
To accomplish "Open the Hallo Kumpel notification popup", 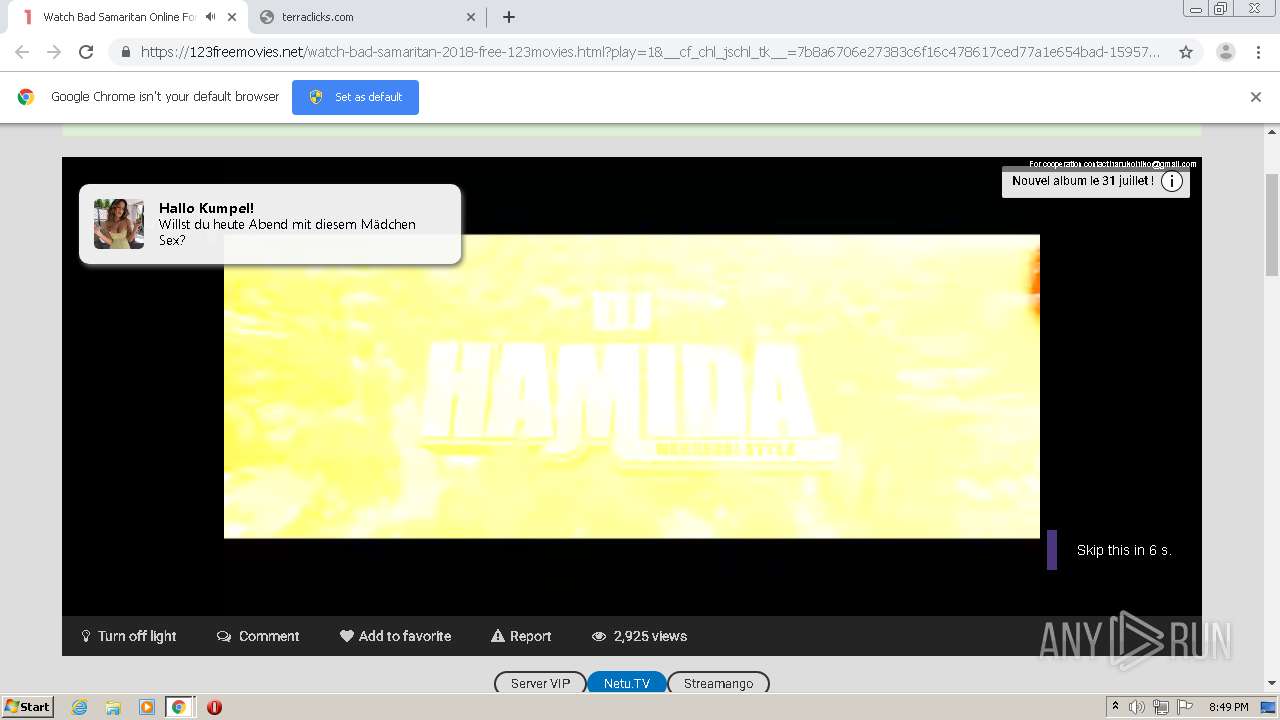I will coord(270,224).
